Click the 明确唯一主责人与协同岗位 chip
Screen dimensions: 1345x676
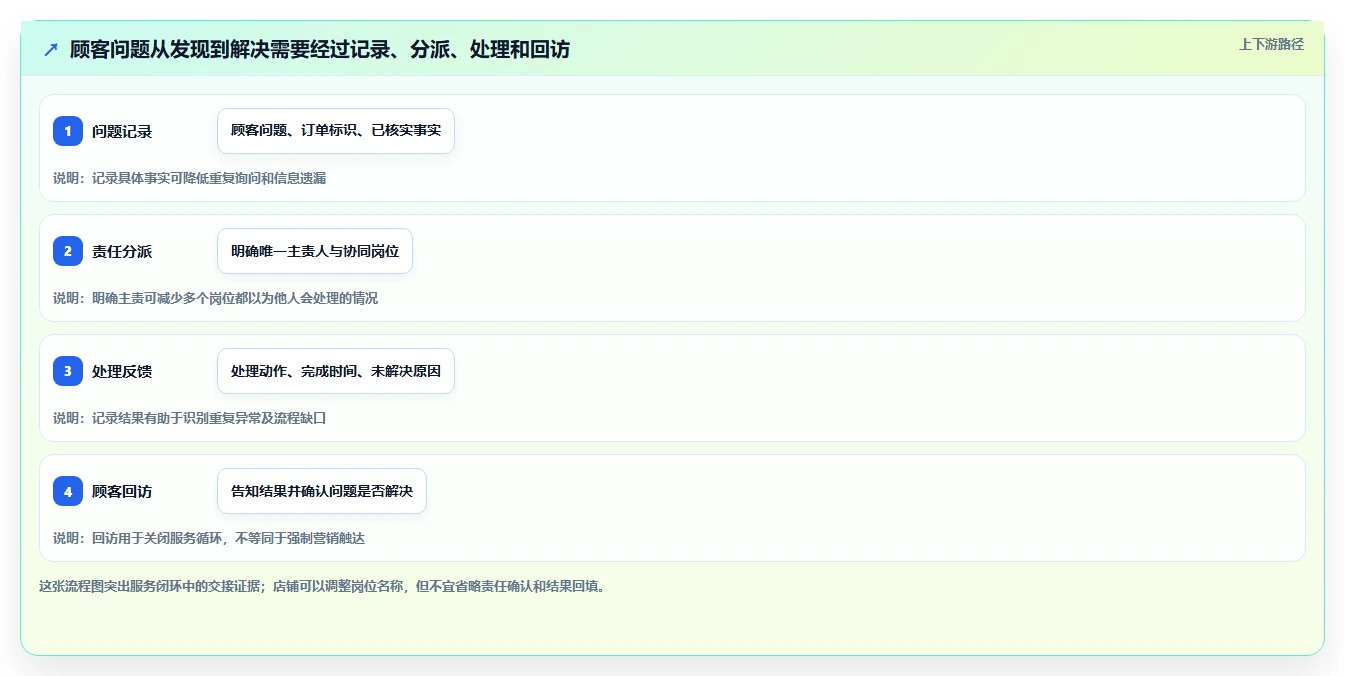pos(315,251)
